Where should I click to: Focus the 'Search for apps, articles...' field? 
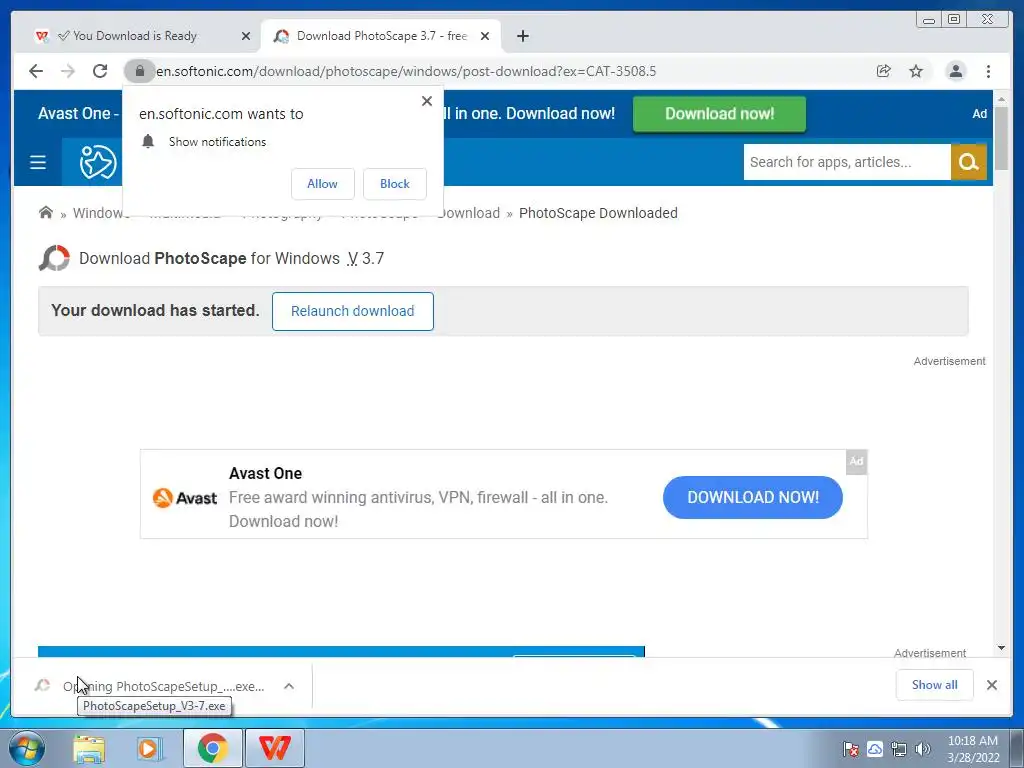click(x=847, y=162)
